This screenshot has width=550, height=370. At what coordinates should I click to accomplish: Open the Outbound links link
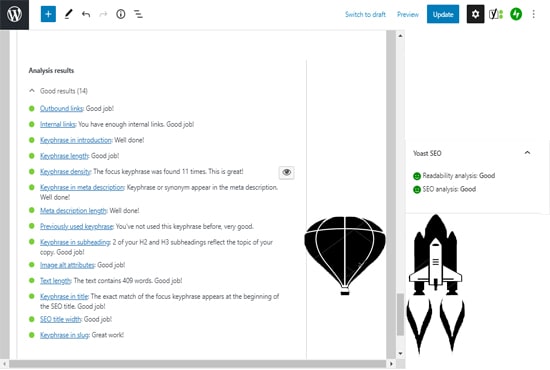pos(61,109)
